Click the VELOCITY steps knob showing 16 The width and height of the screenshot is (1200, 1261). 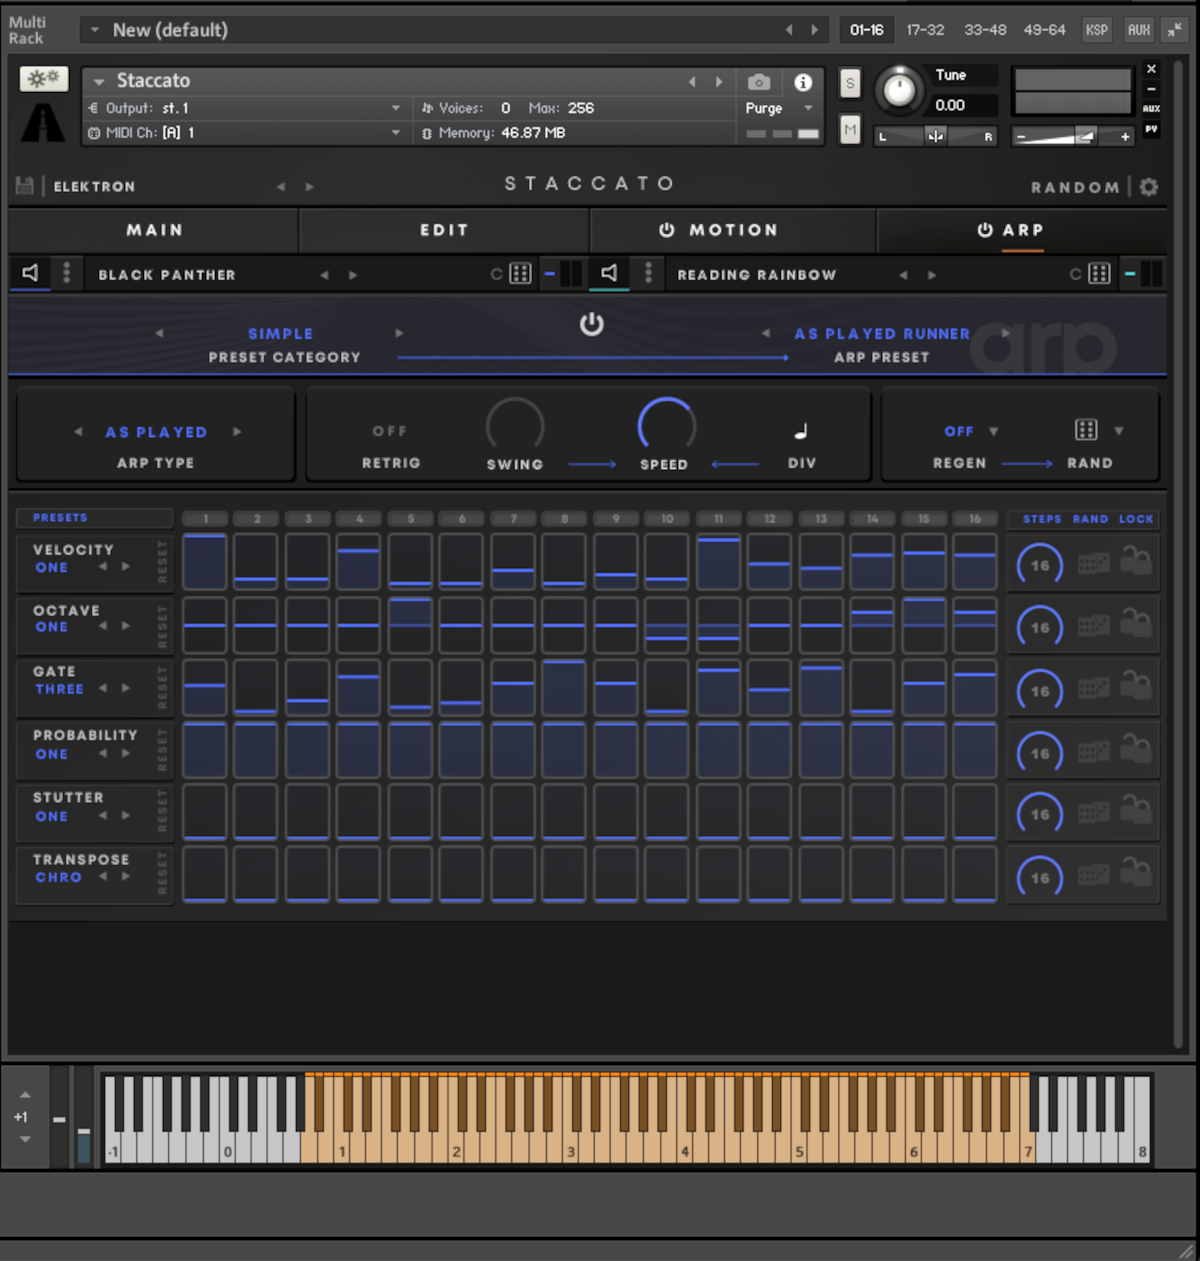tap(1040, 565)
